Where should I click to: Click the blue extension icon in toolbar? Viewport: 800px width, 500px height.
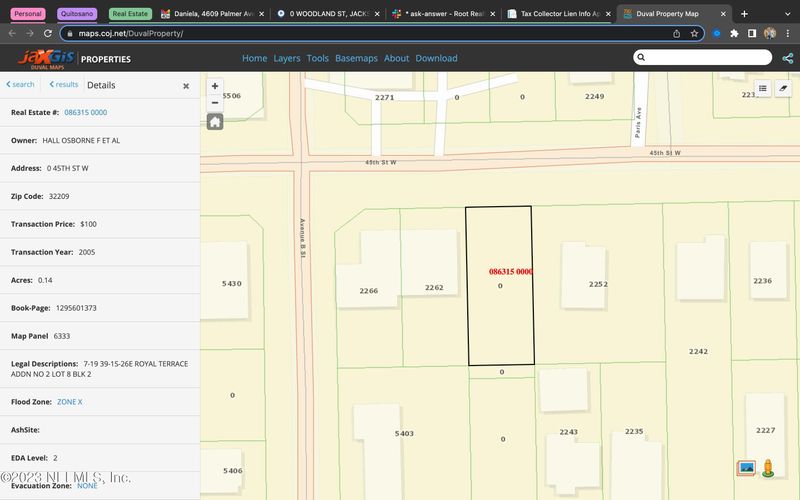(717, 34)
